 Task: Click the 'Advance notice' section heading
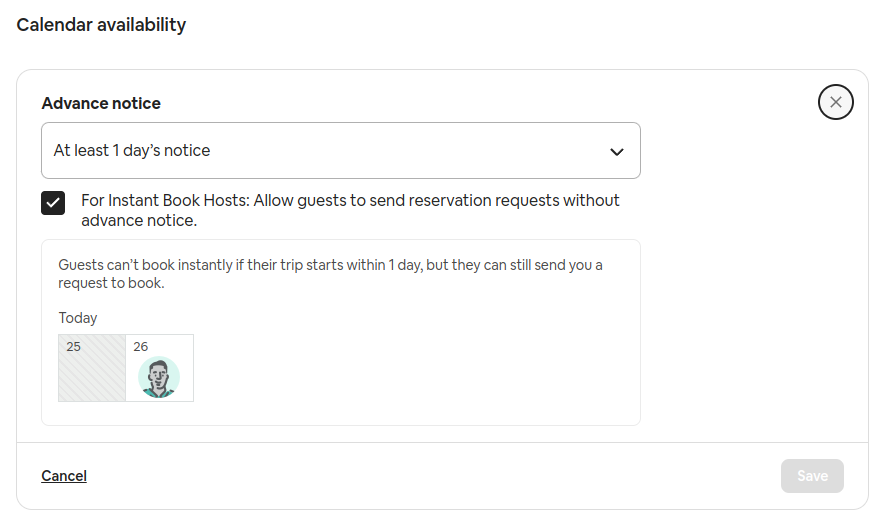click(101, 103)
